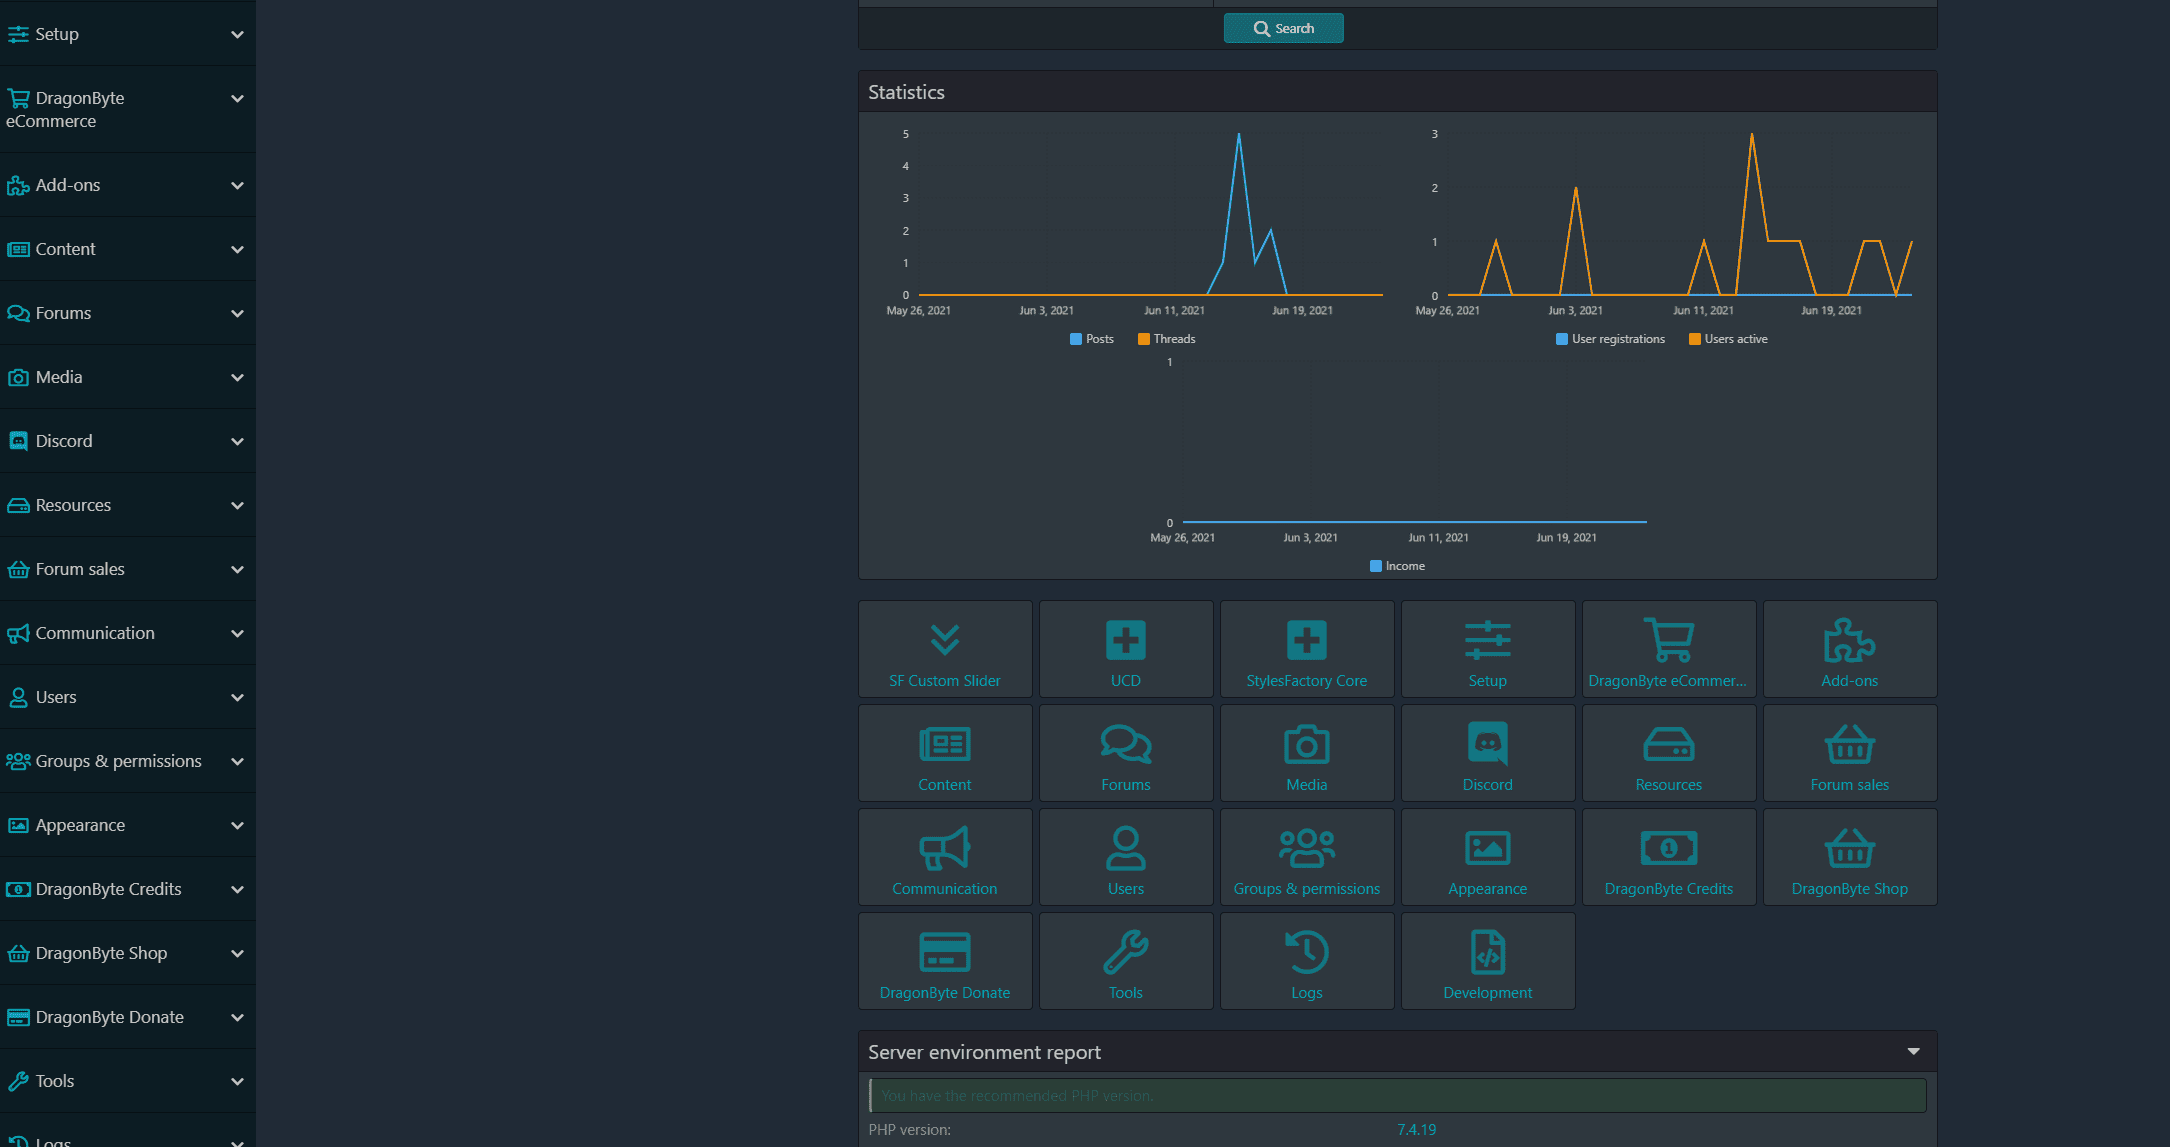Open the Tools wrench tile
The image size is (2170, 1147).
click(1126, 961)
